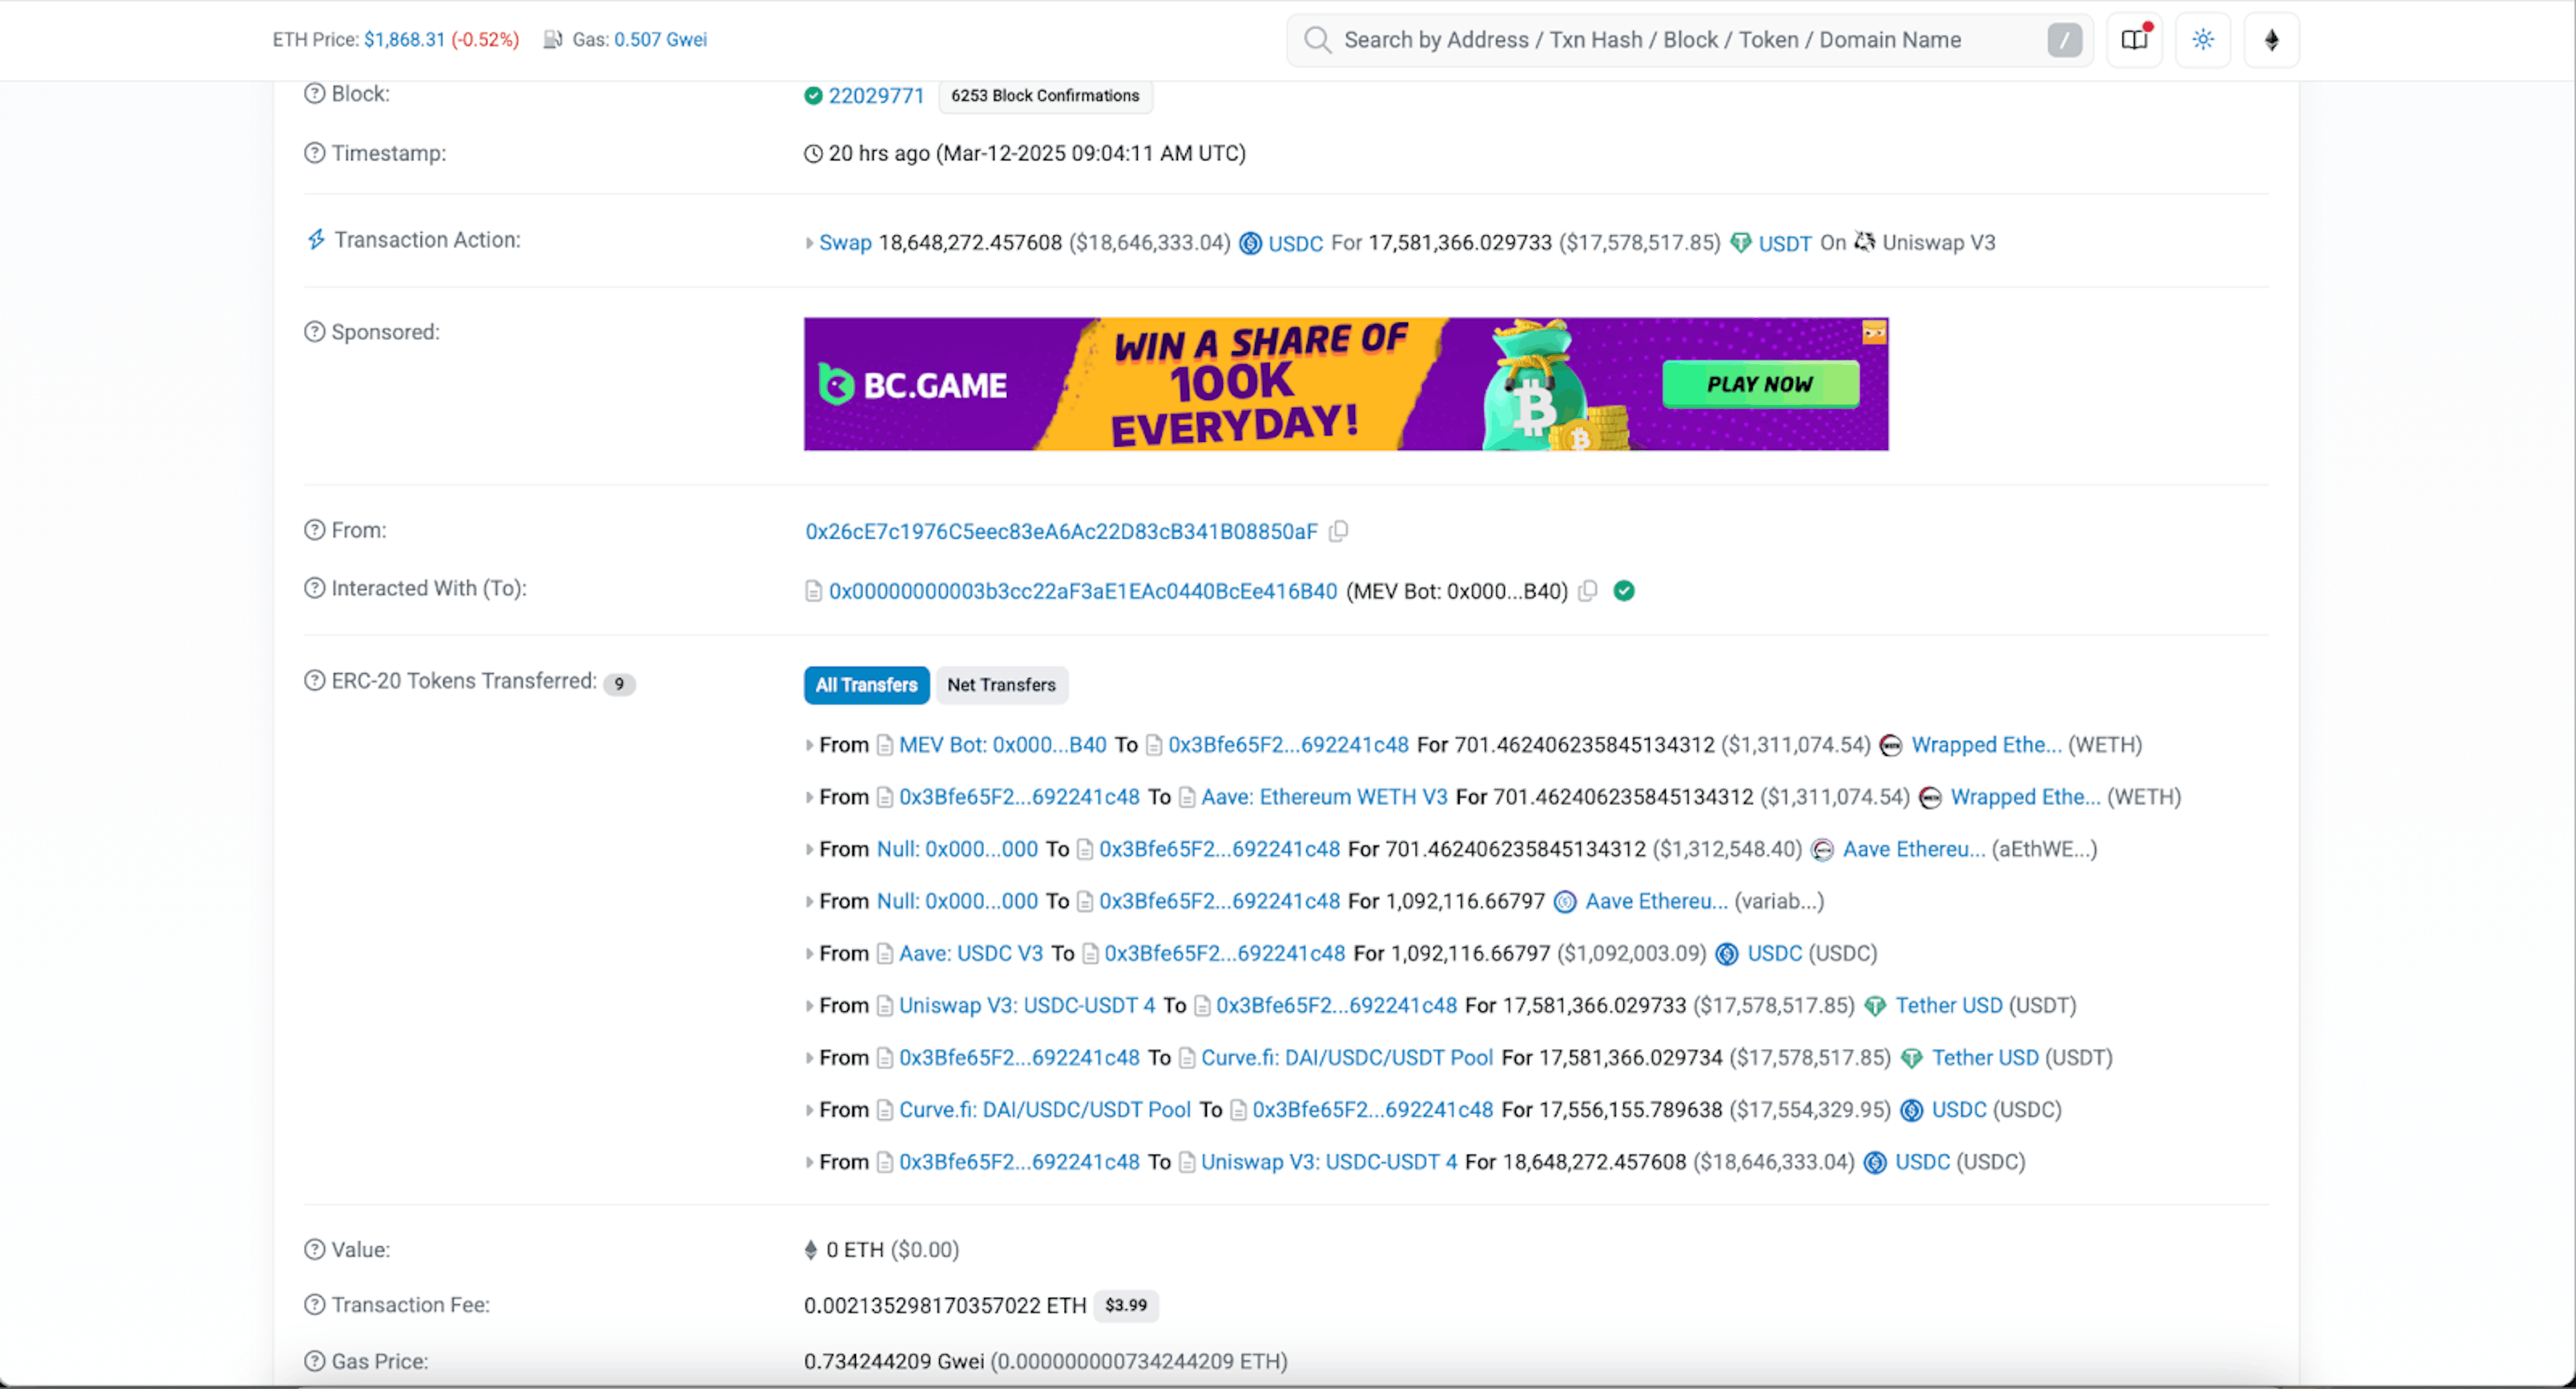Expand first WETH transfer row arrow
This screenshot has width=2576, height=1389.
pyautogui.click(x=809, y=745)
